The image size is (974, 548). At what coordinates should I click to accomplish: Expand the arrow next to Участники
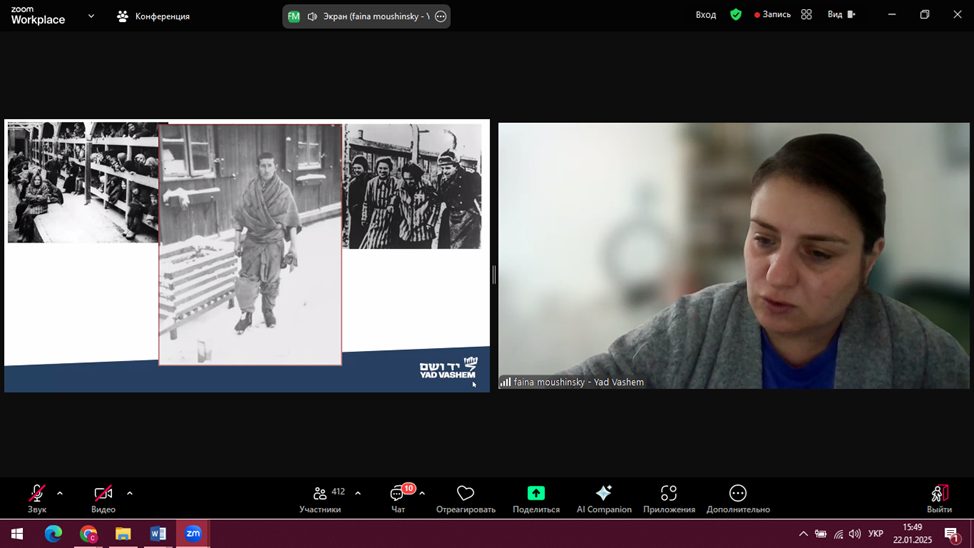[358, 493]
